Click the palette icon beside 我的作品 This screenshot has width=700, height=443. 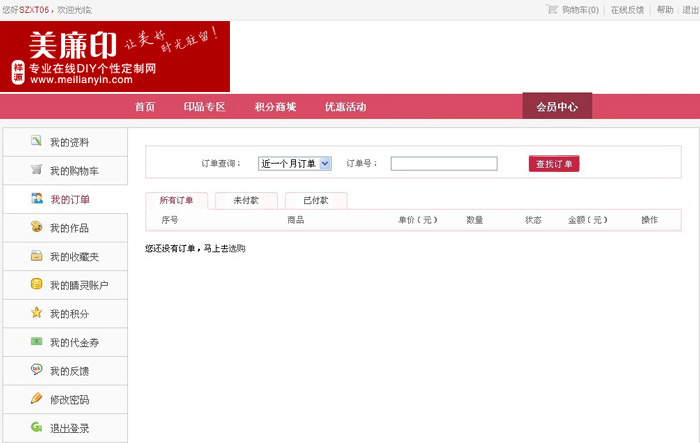(x=36, y=227)
